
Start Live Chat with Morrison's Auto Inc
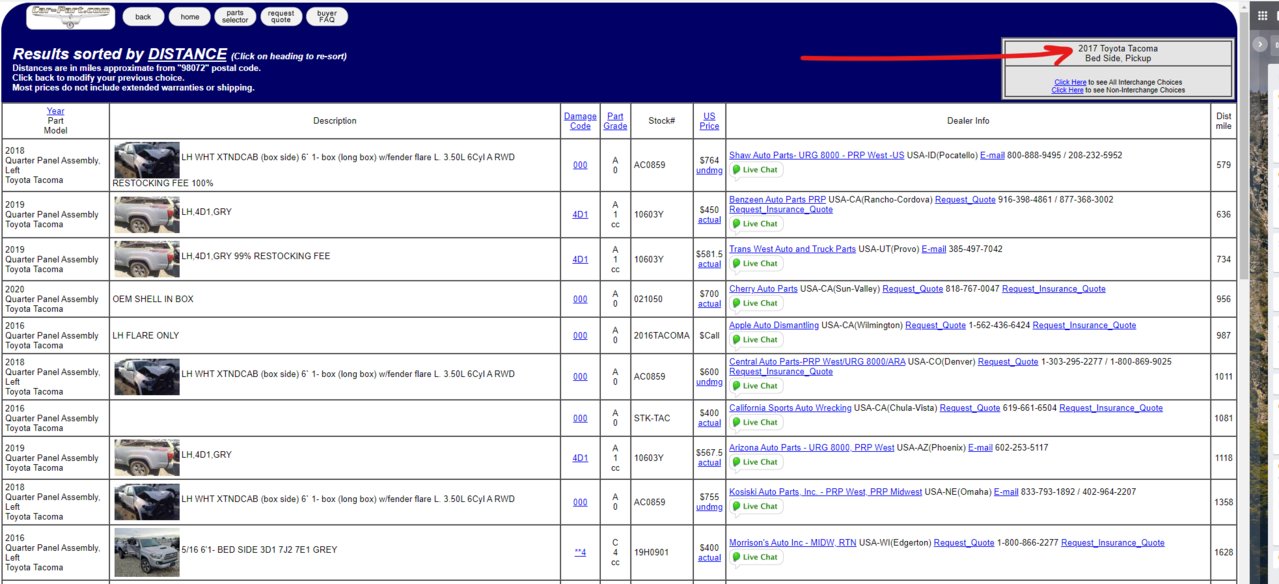tap(756, 557)
